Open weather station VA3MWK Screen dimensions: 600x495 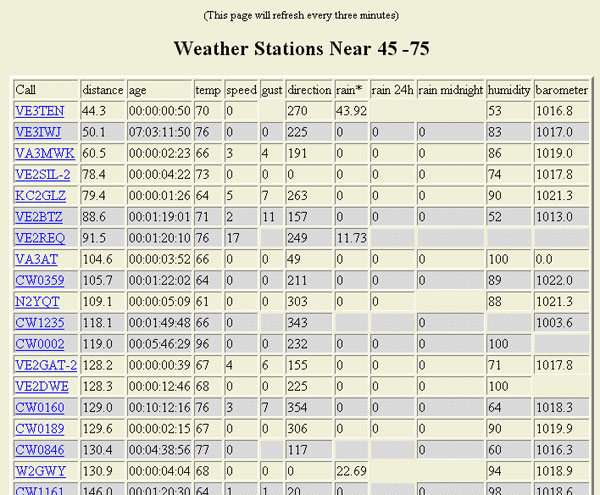(45, 153)
